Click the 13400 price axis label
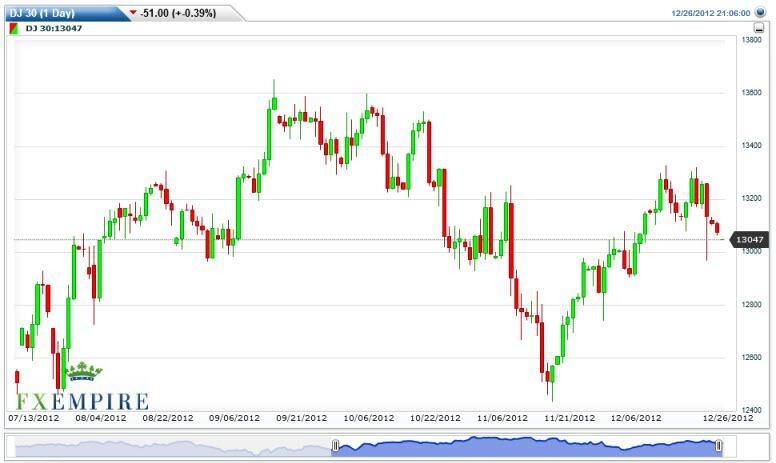Image resolution: width=776 pixels, height=463 pixels. (x=751, y=145)
